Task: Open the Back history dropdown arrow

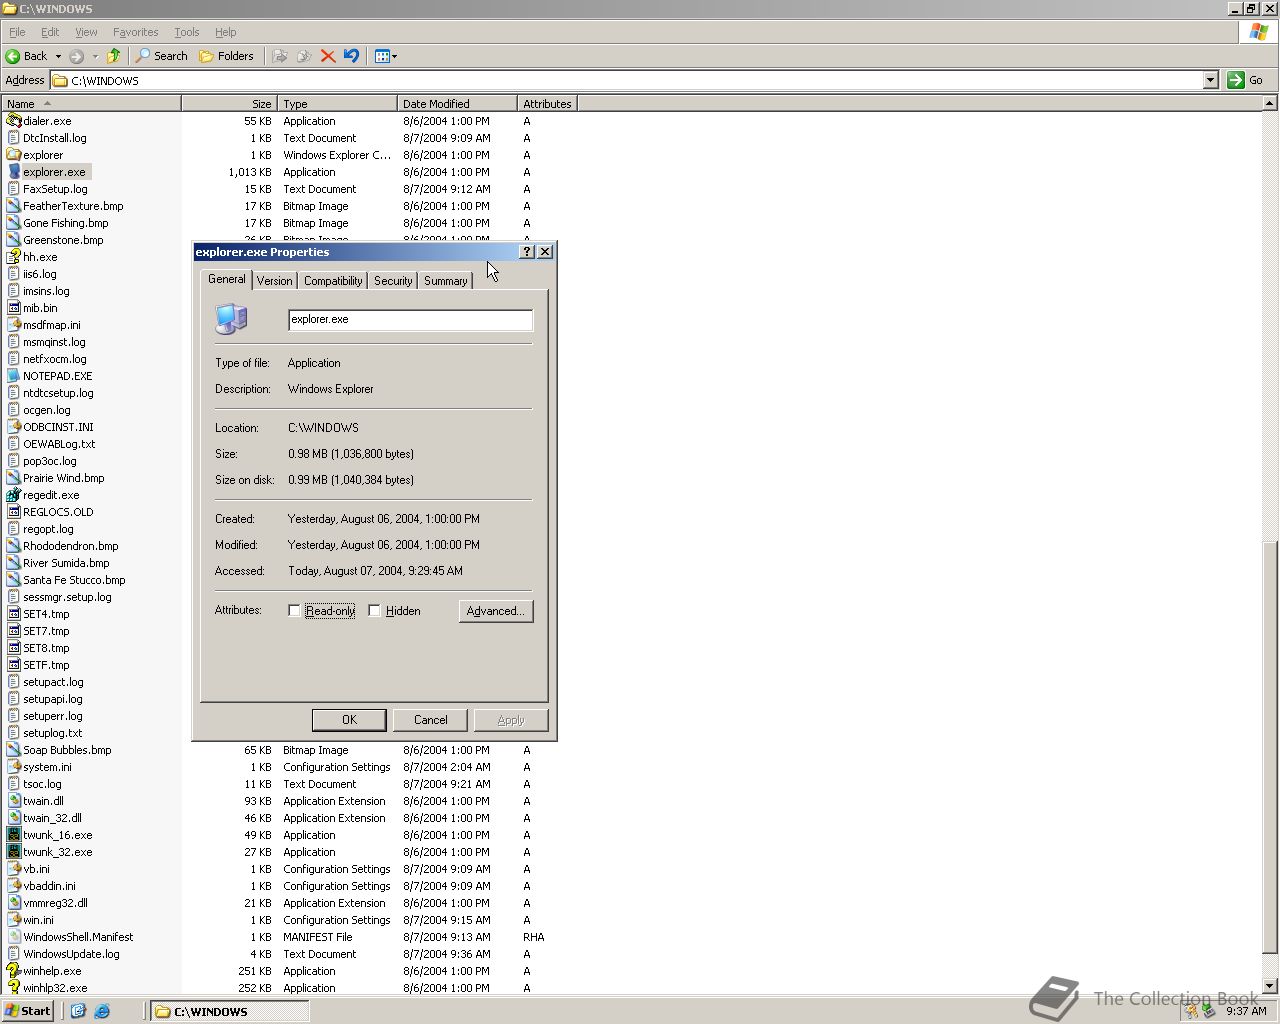Action: pyautogui.click(x=58, y=56)
